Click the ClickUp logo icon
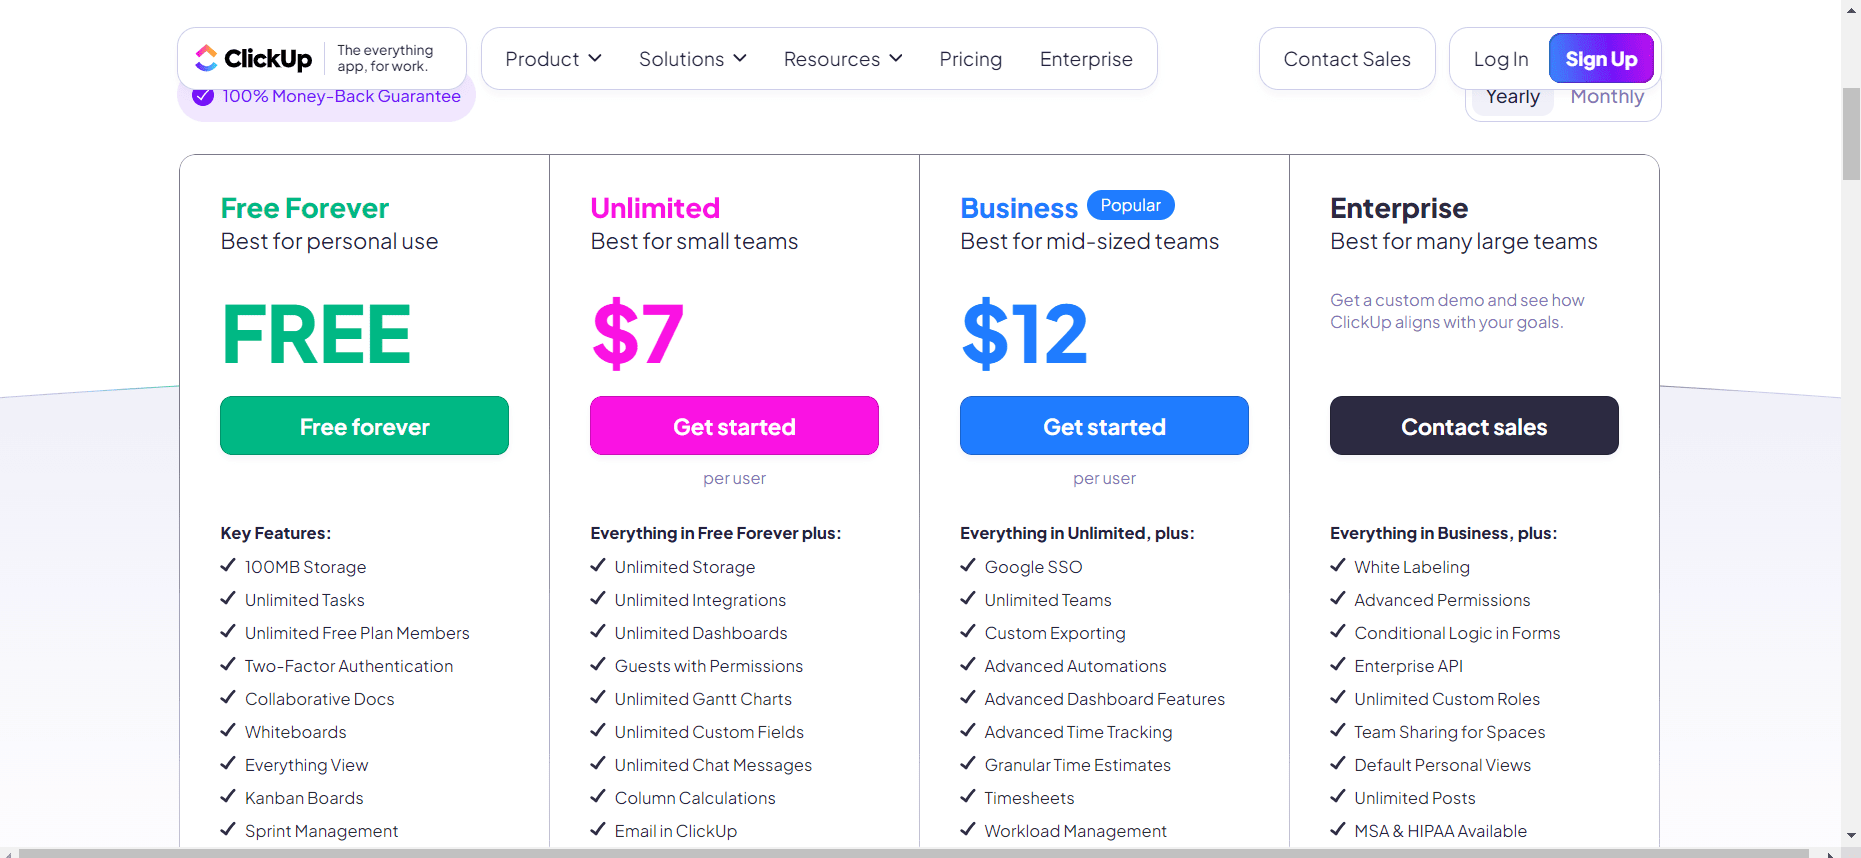This screenshot has height=858, width=1861. [207, 58]
